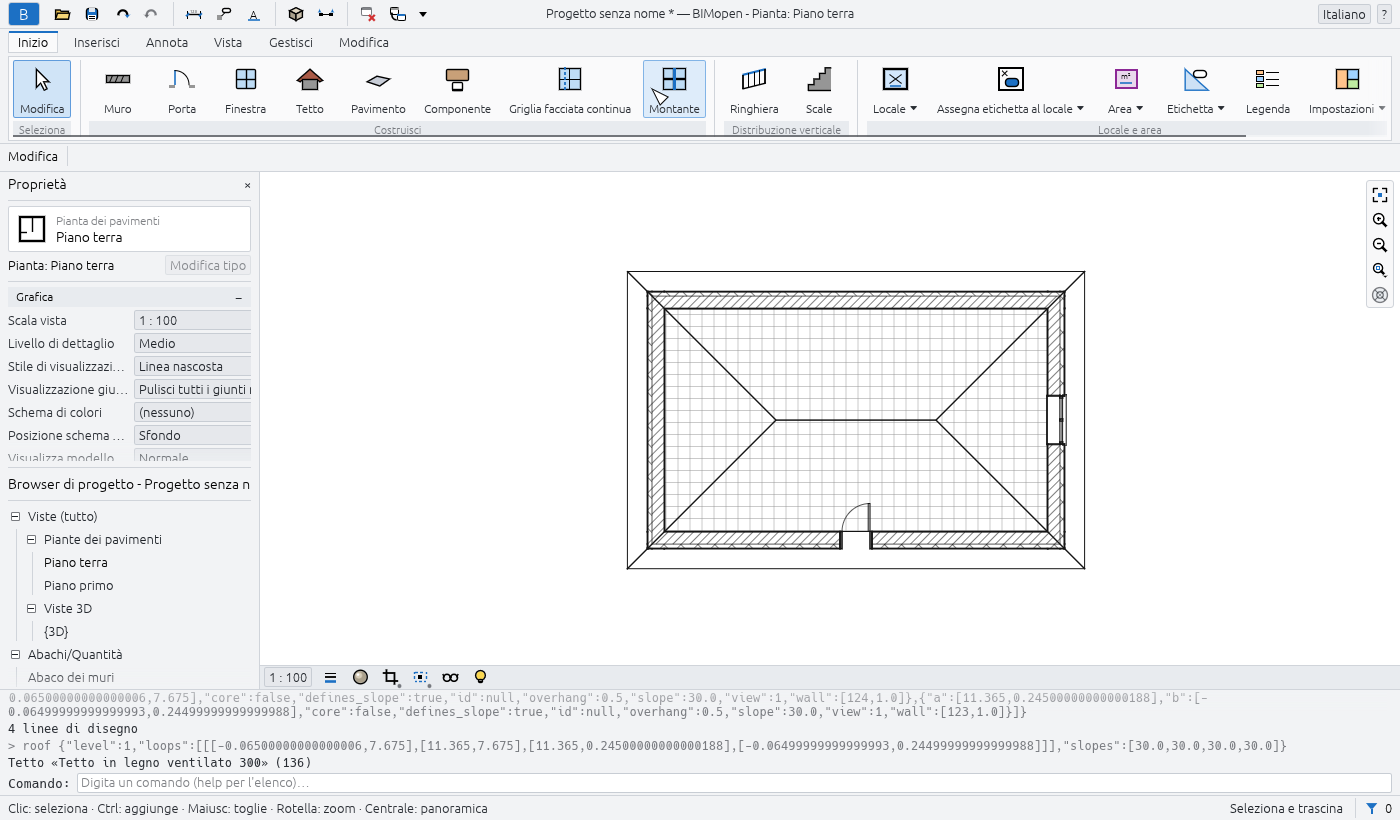Open the Legenda tool
1400x820 pixels.
click(1268, 90)
